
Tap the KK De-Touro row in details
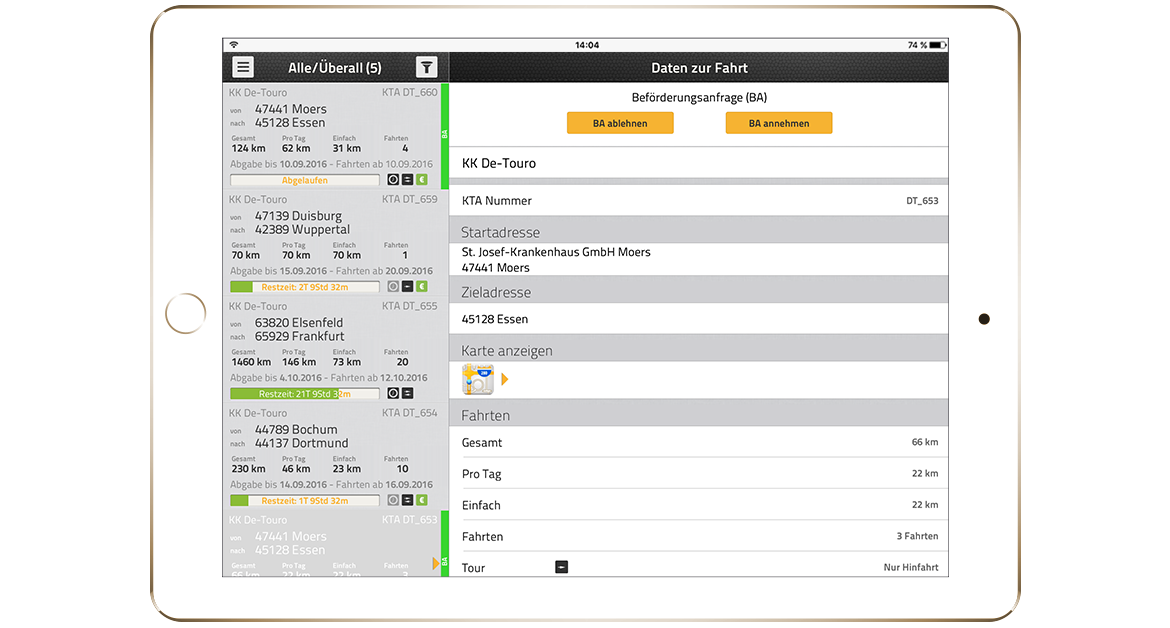[x=698, y=163]
